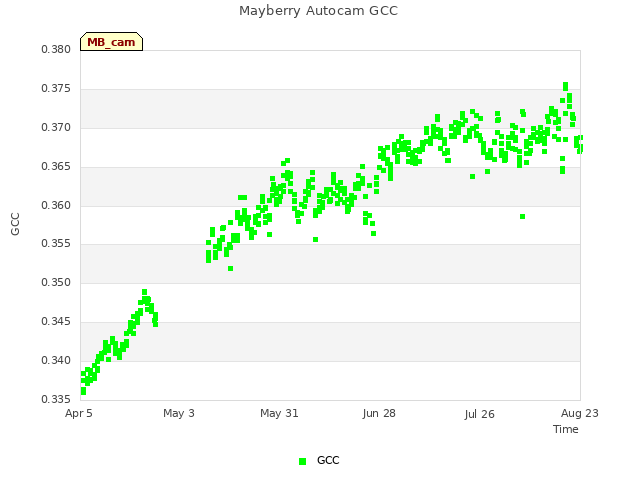Select the May 31 x-axis label
The image size is (640, 480).
point(279,413)
